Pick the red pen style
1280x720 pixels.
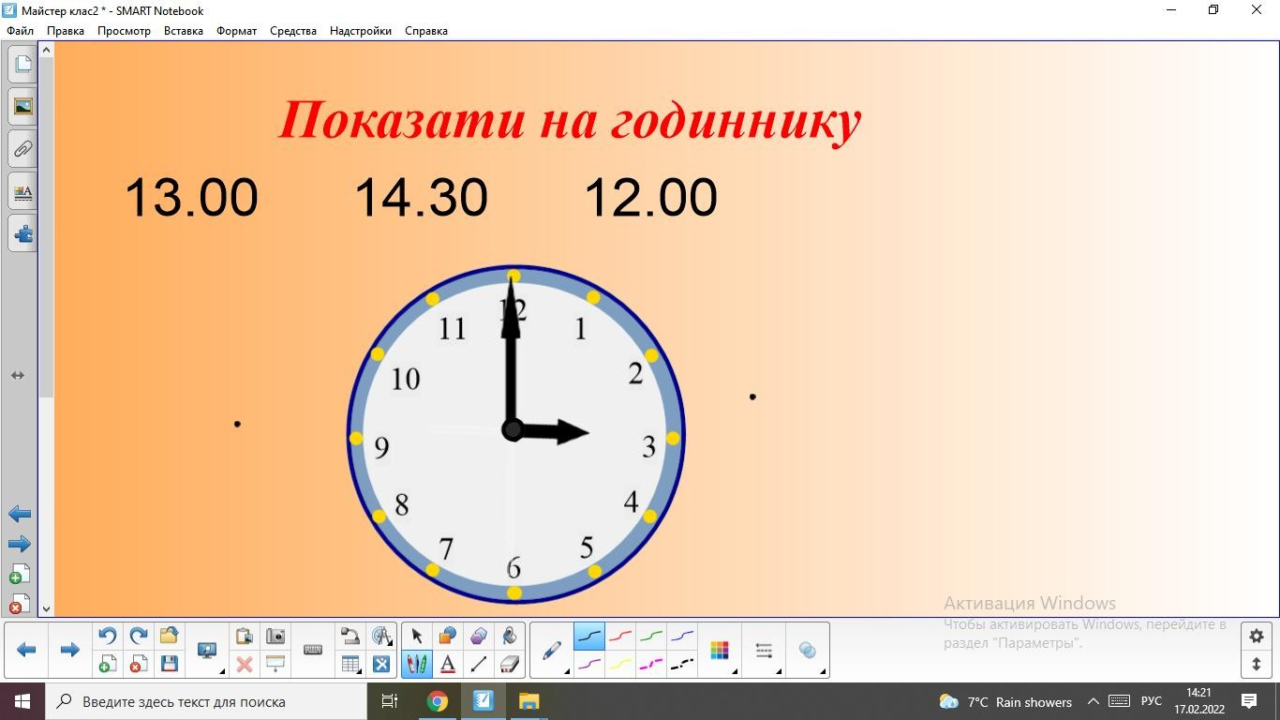(620, 636)
